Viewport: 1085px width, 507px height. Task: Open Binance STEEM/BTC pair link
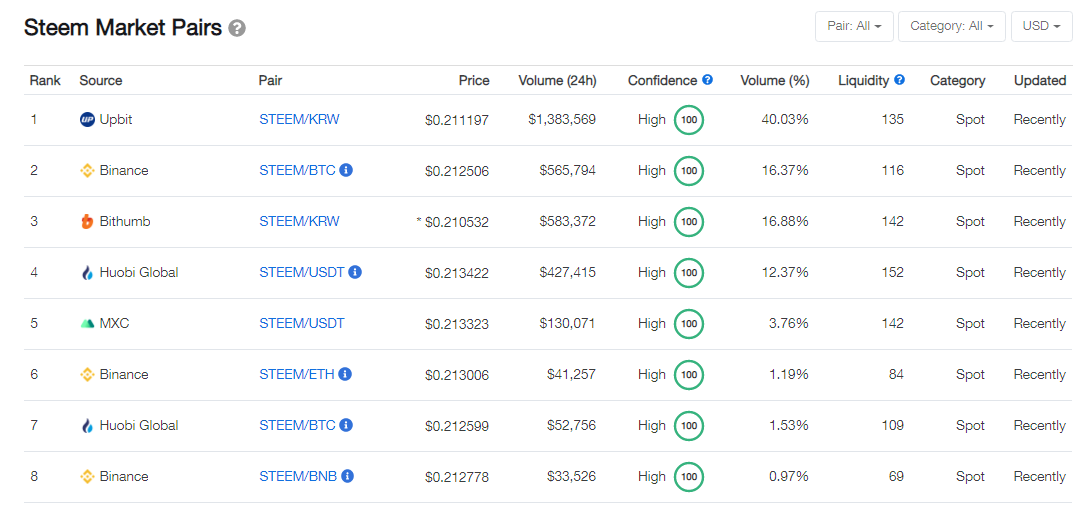pyautogui.click(x=298, y=170)
